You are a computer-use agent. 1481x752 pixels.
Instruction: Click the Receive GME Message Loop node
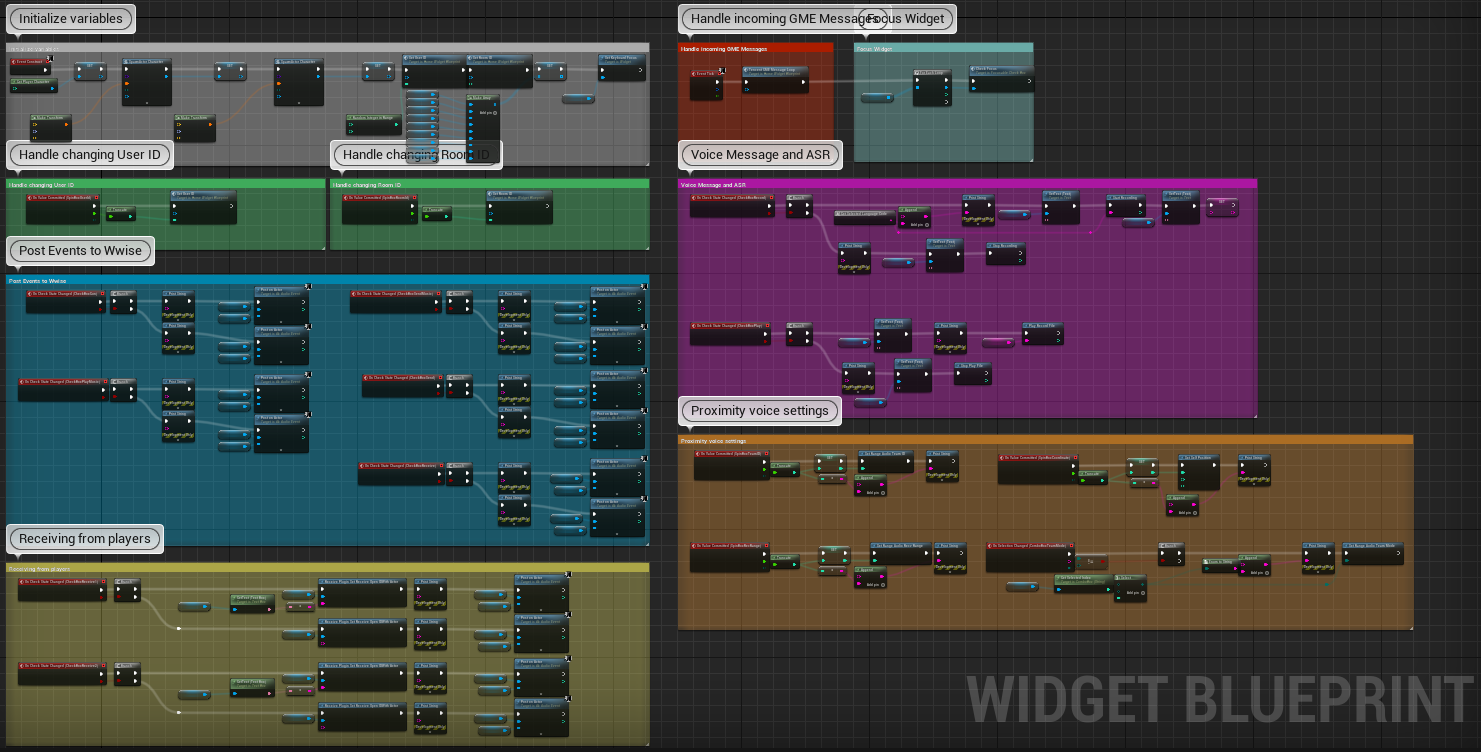(775, 71)
